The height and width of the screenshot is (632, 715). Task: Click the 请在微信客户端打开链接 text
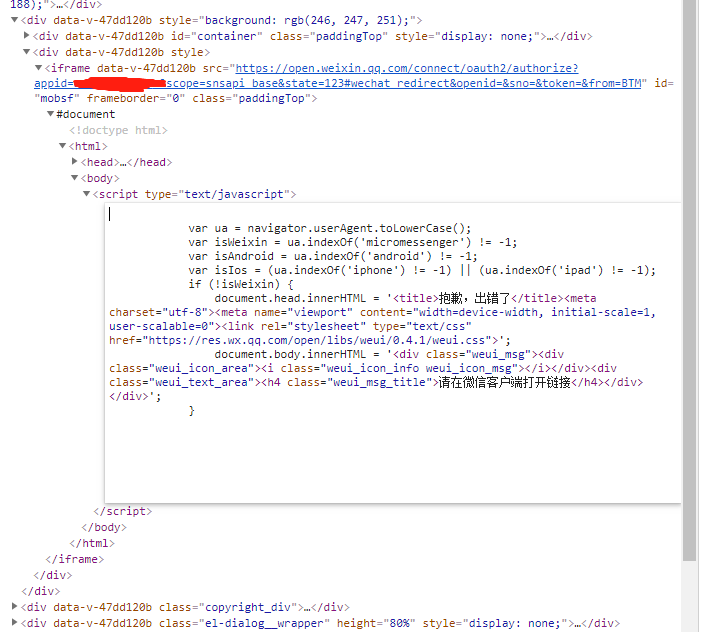[x=505, y=383]
